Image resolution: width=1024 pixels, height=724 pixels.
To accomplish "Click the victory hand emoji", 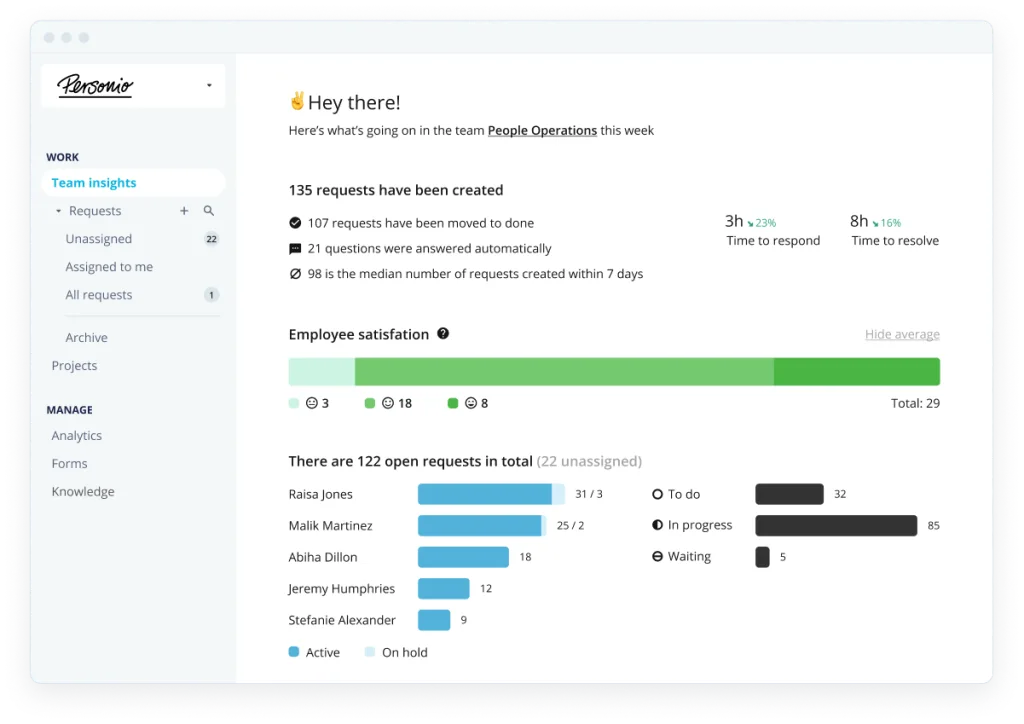I will pyautogui.click(x=297, y=101).
